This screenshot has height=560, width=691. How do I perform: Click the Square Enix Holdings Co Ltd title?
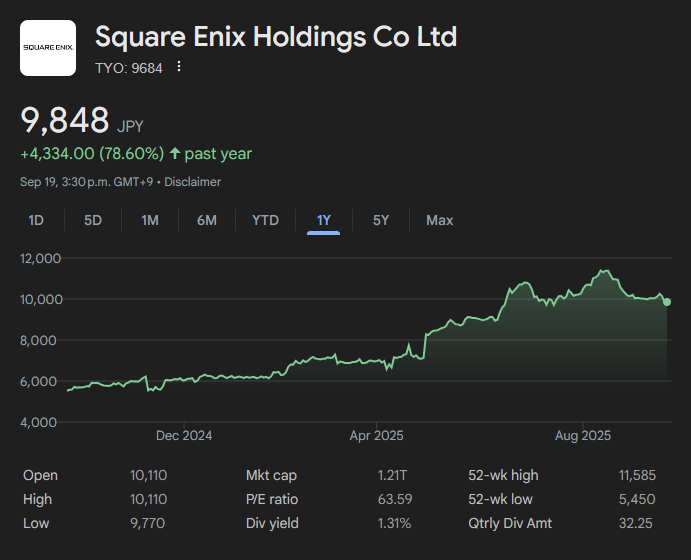[x=276, y=37]
